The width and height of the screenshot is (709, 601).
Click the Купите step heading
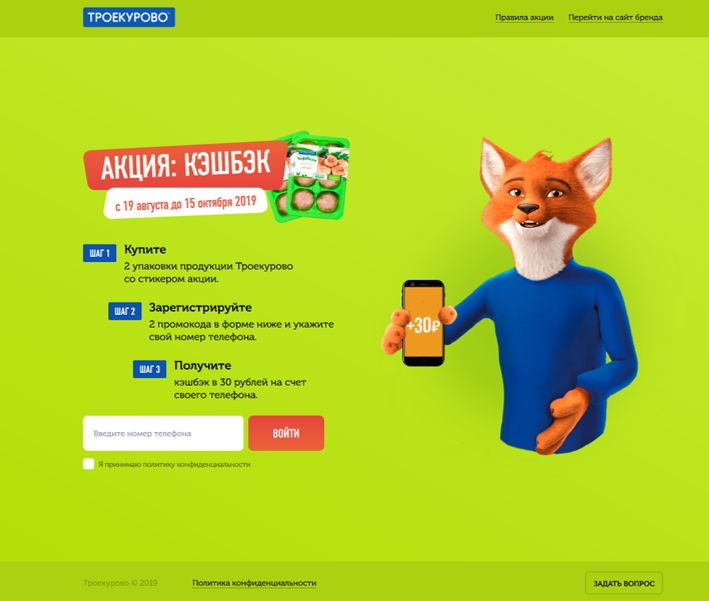[x=145, y=250]
